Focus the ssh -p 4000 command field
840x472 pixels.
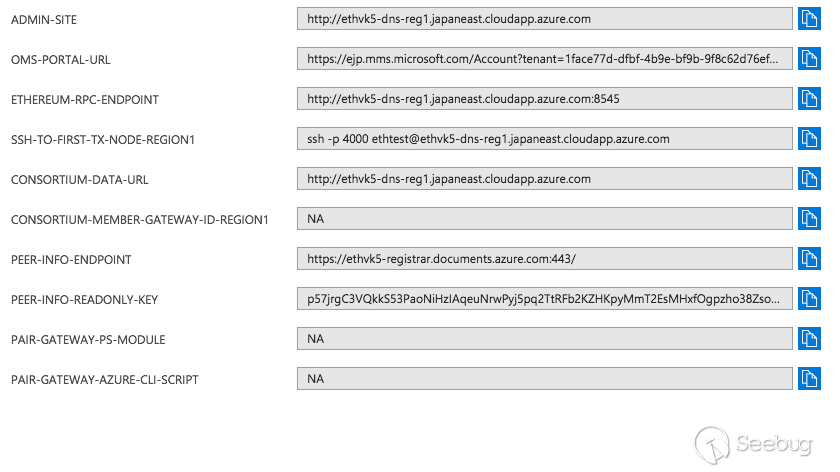coord(545,139)
